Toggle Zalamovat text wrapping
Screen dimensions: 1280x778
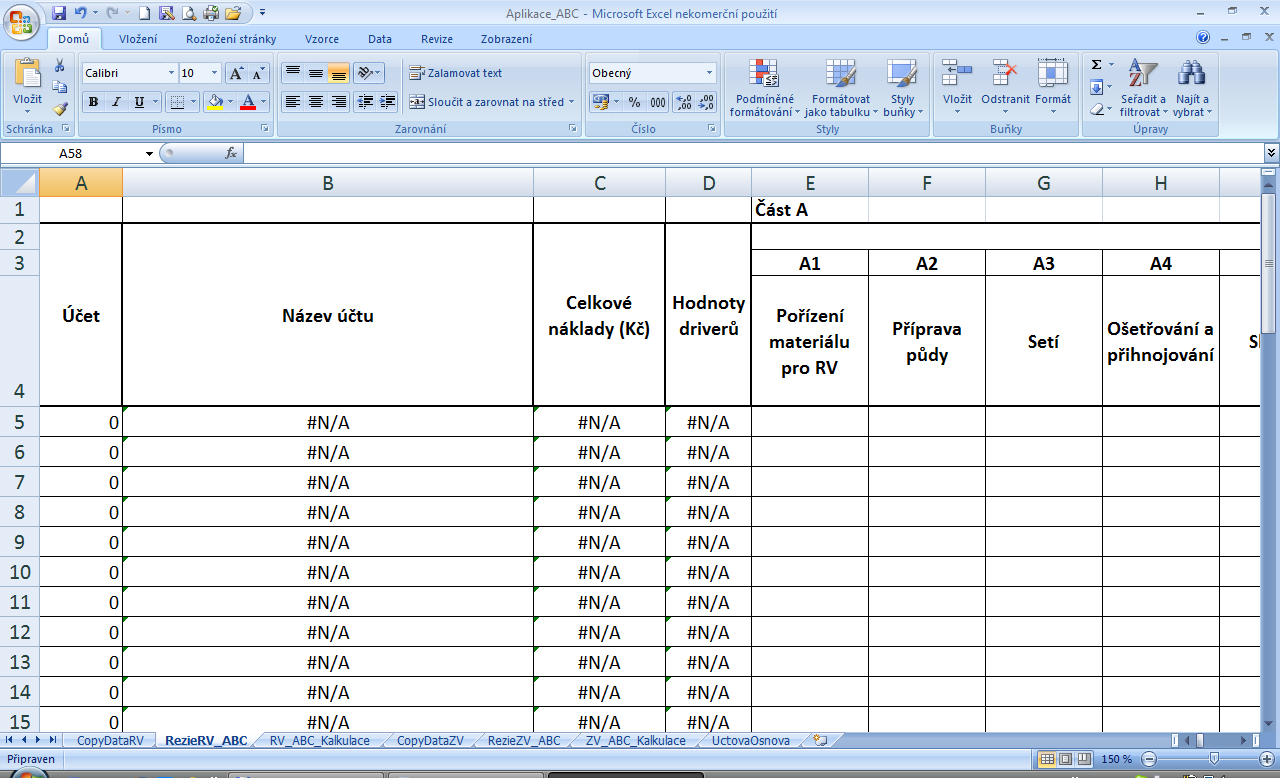(456, 73)
